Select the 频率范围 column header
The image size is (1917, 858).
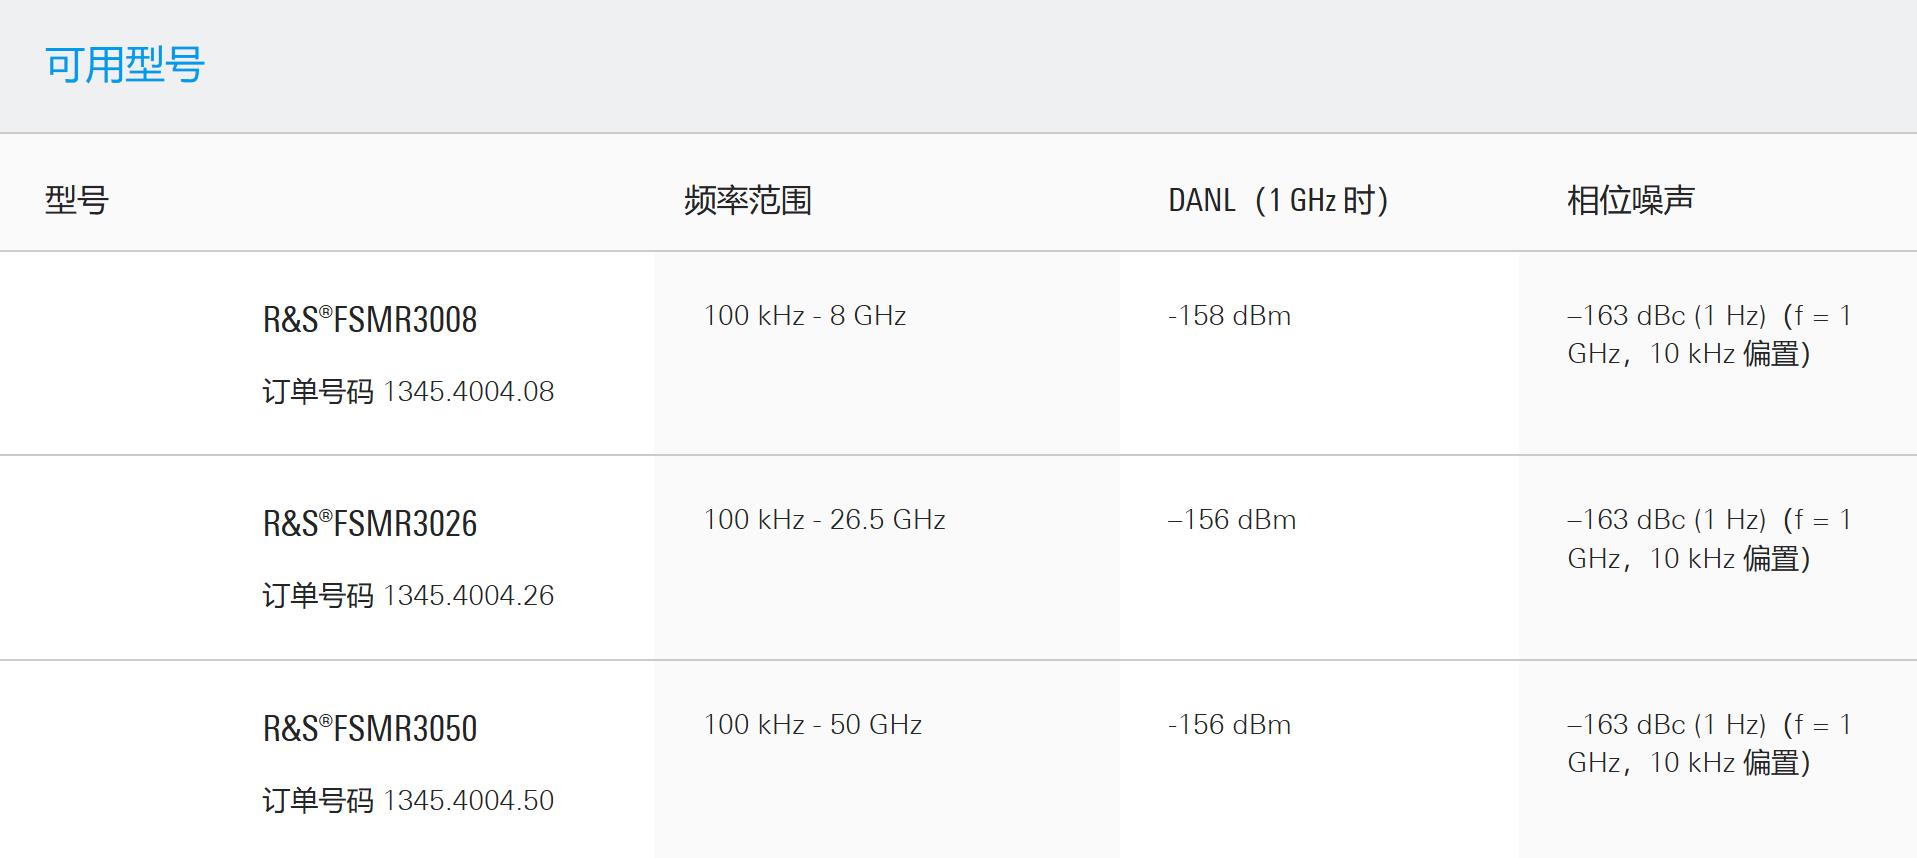pyautogui.click(x=748, y=200)
